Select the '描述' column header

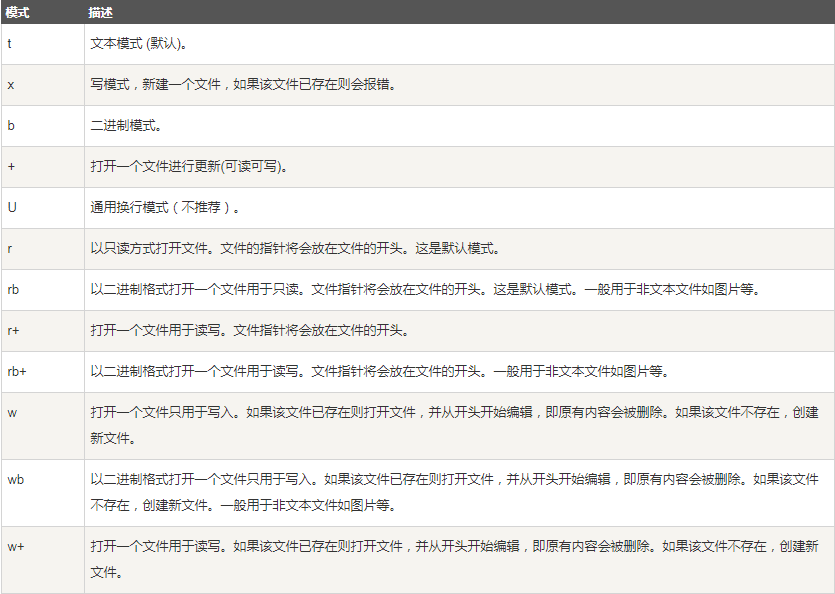[100, 12]
